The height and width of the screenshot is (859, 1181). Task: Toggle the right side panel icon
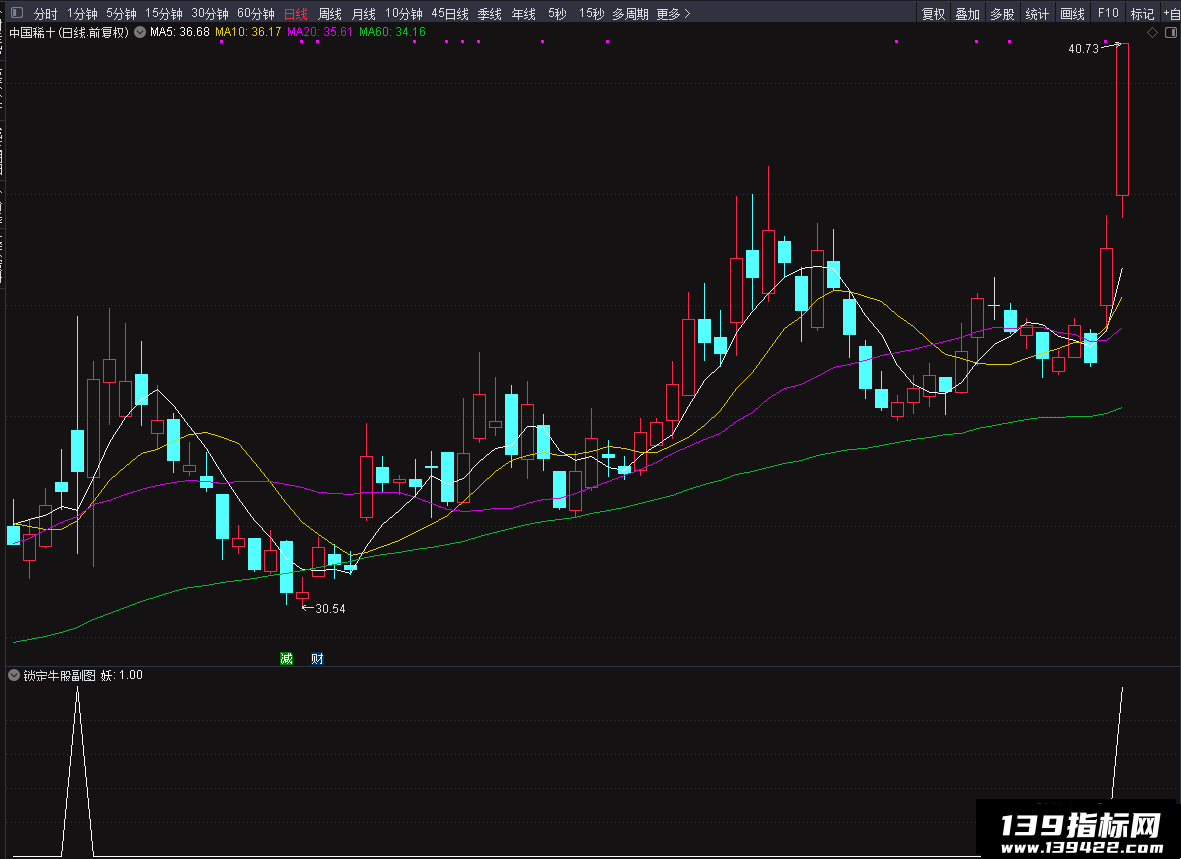click(x=1171, y=32)
